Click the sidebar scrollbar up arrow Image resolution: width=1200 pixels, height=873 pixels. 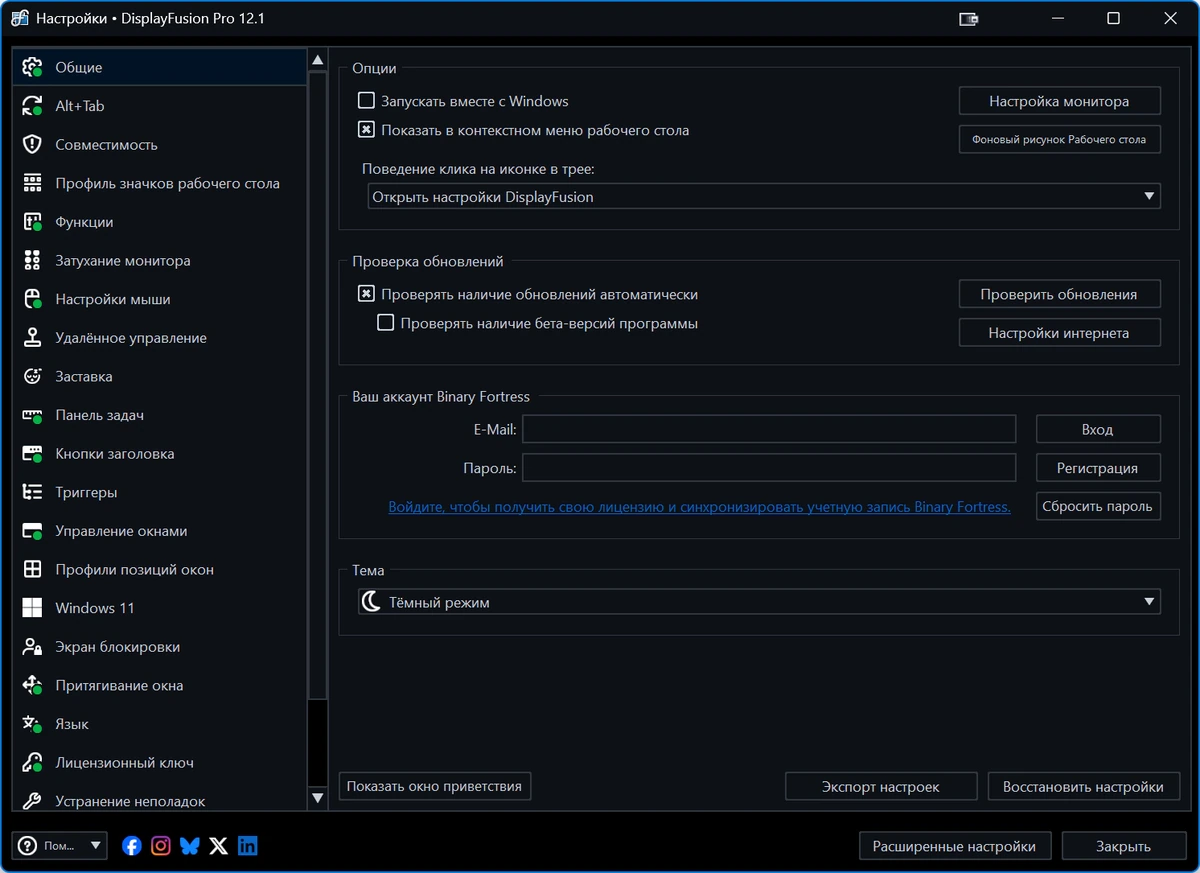tap(318, 60)
